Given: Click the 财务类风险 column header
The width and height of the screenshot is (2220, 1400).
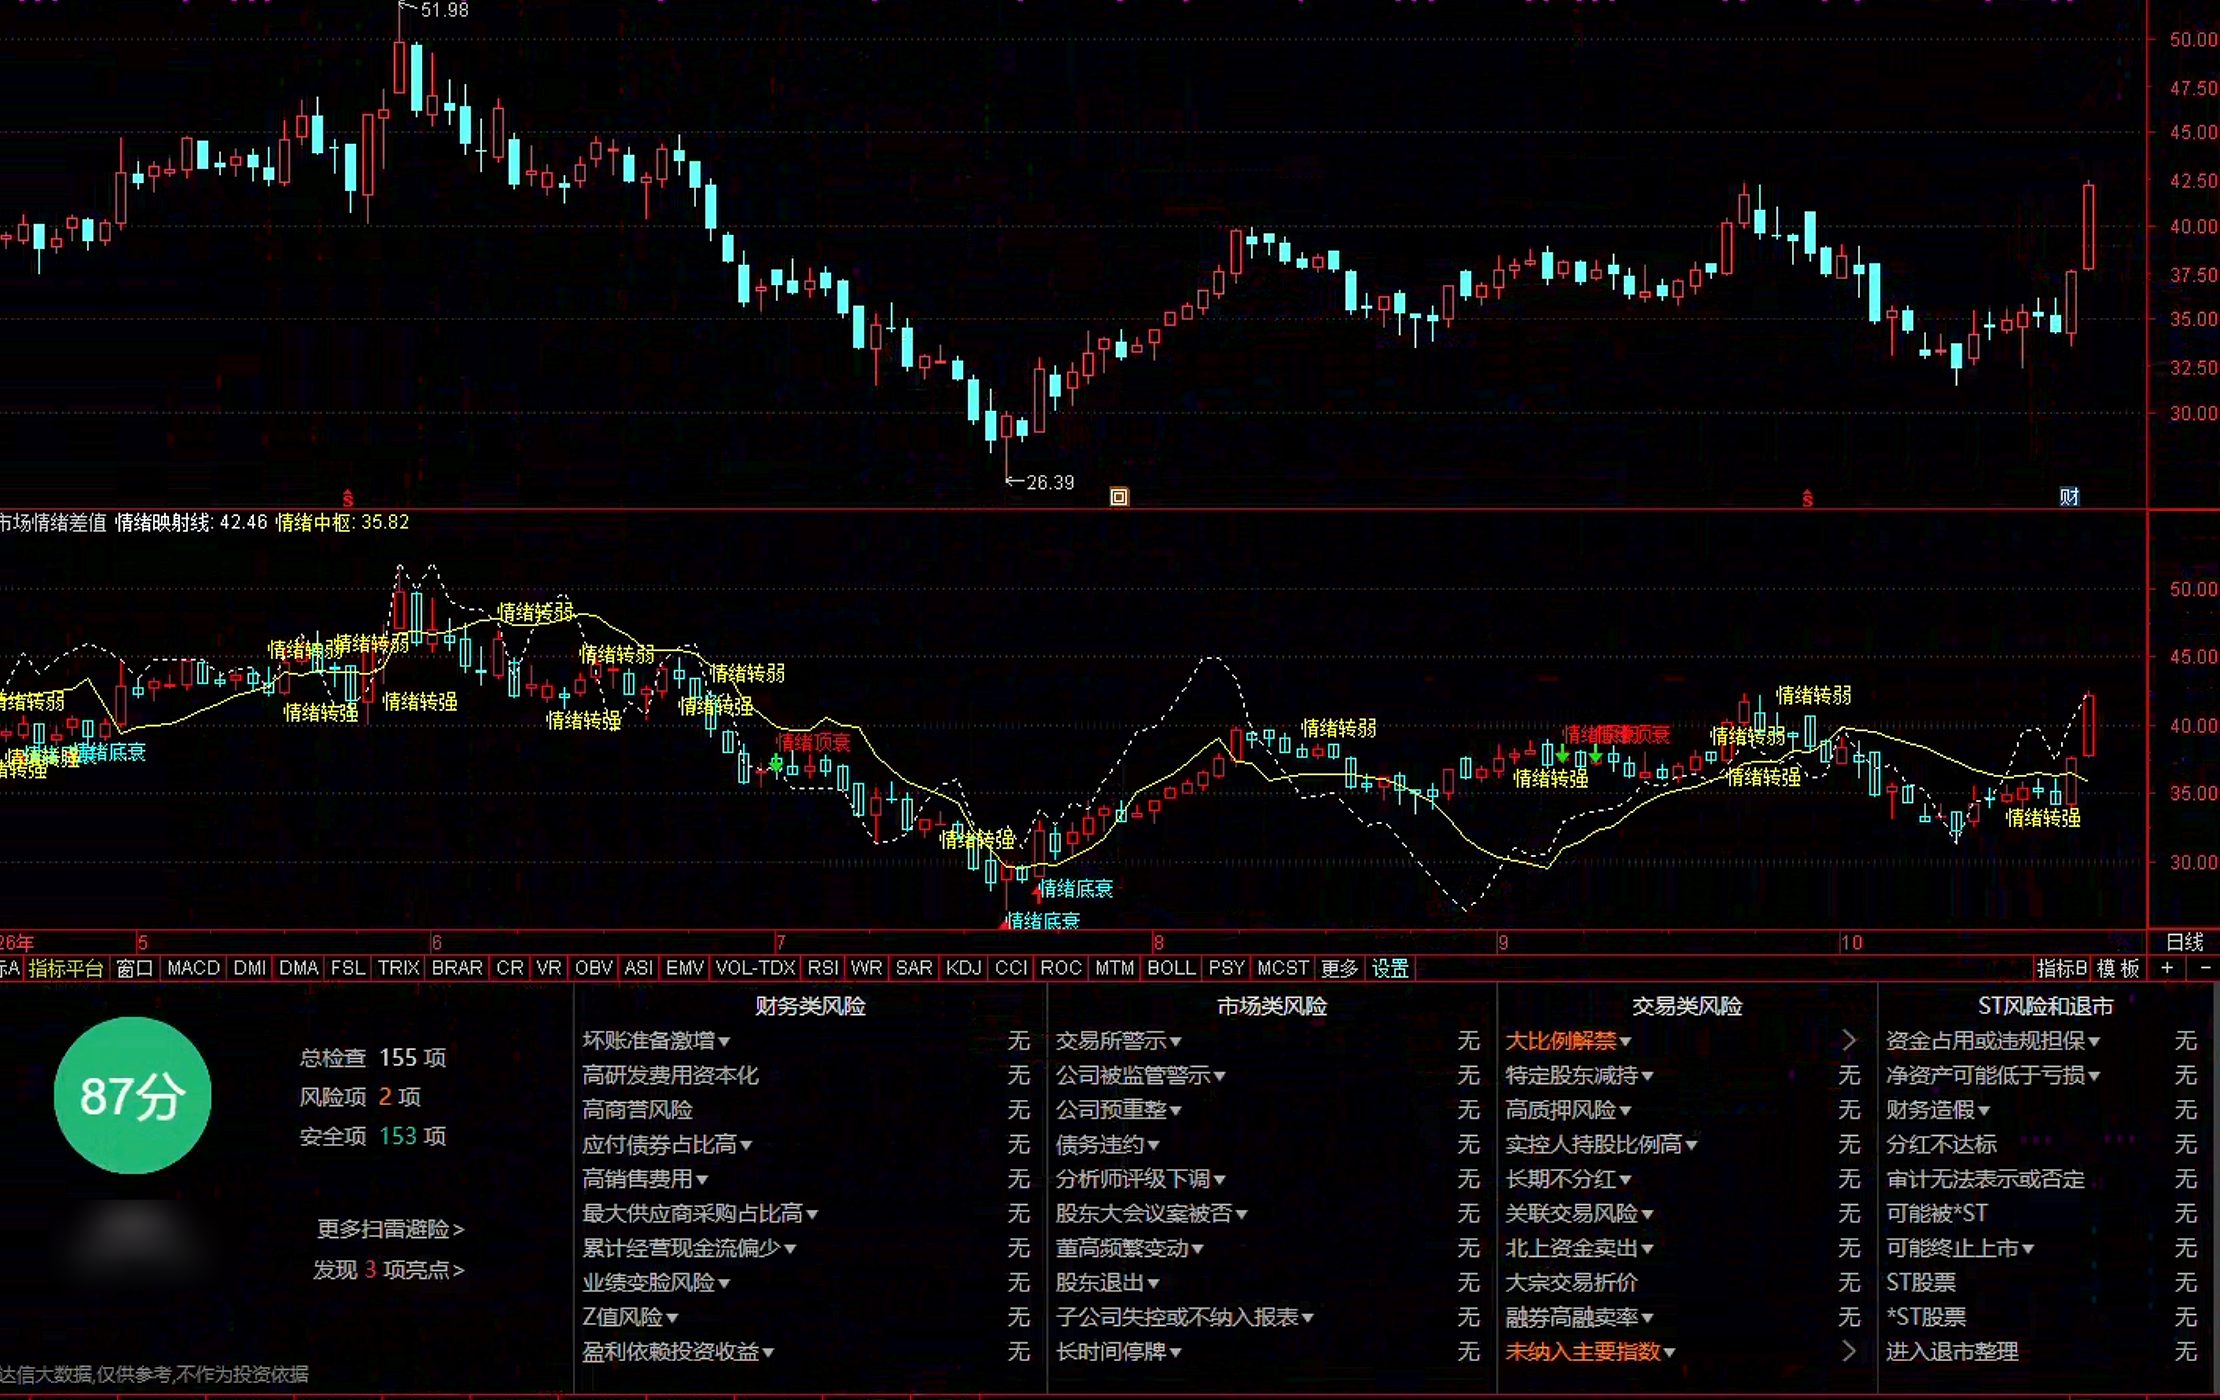Looking at the screenshot, I should 810,1006.
